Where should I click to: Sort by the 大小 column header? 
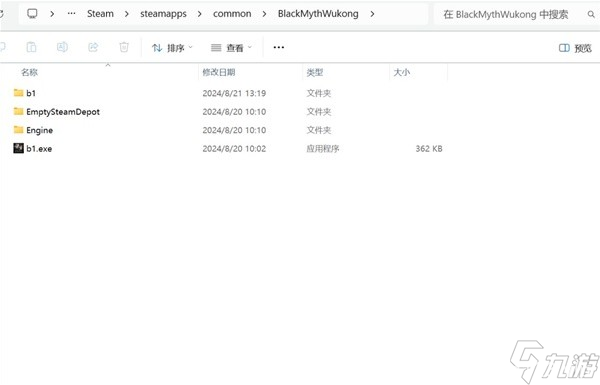401,72
